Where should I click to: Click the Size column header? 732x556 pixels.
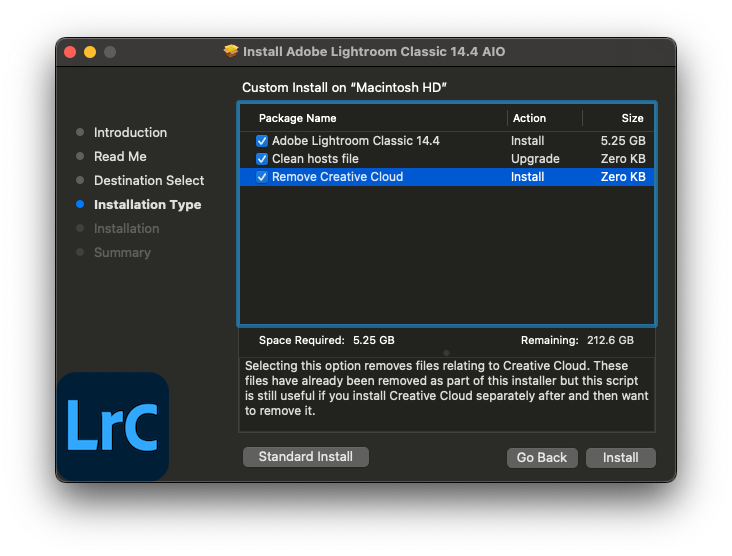(x=632, y=118)
